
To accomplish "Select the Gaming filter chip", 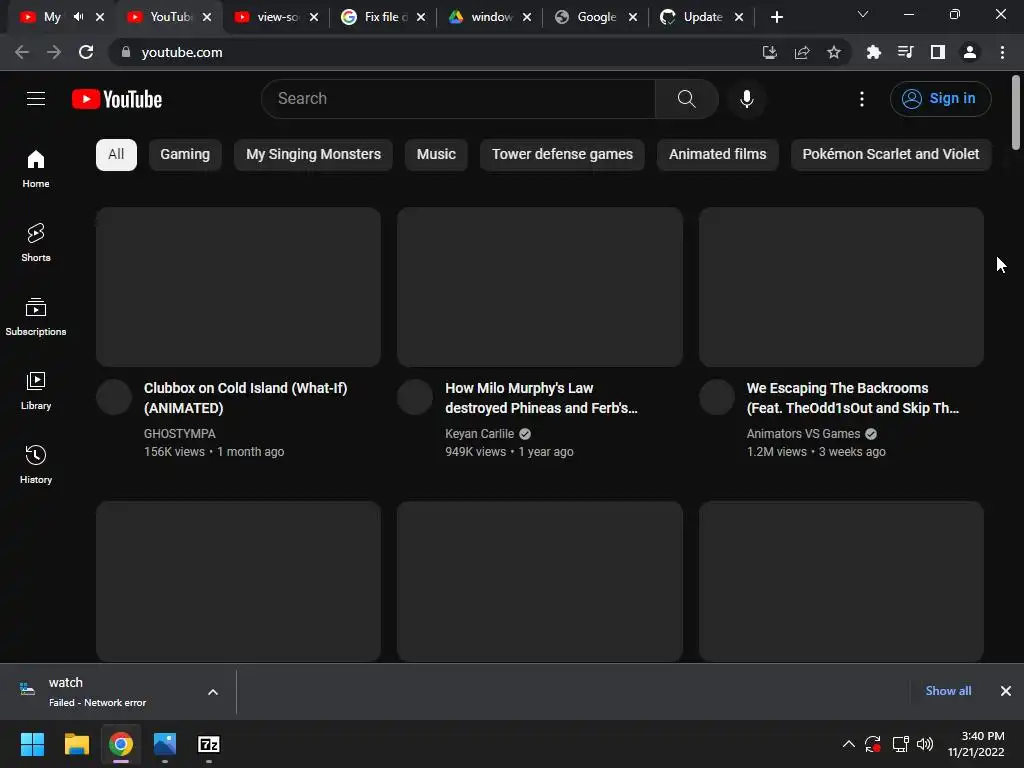I will point(185,155).
